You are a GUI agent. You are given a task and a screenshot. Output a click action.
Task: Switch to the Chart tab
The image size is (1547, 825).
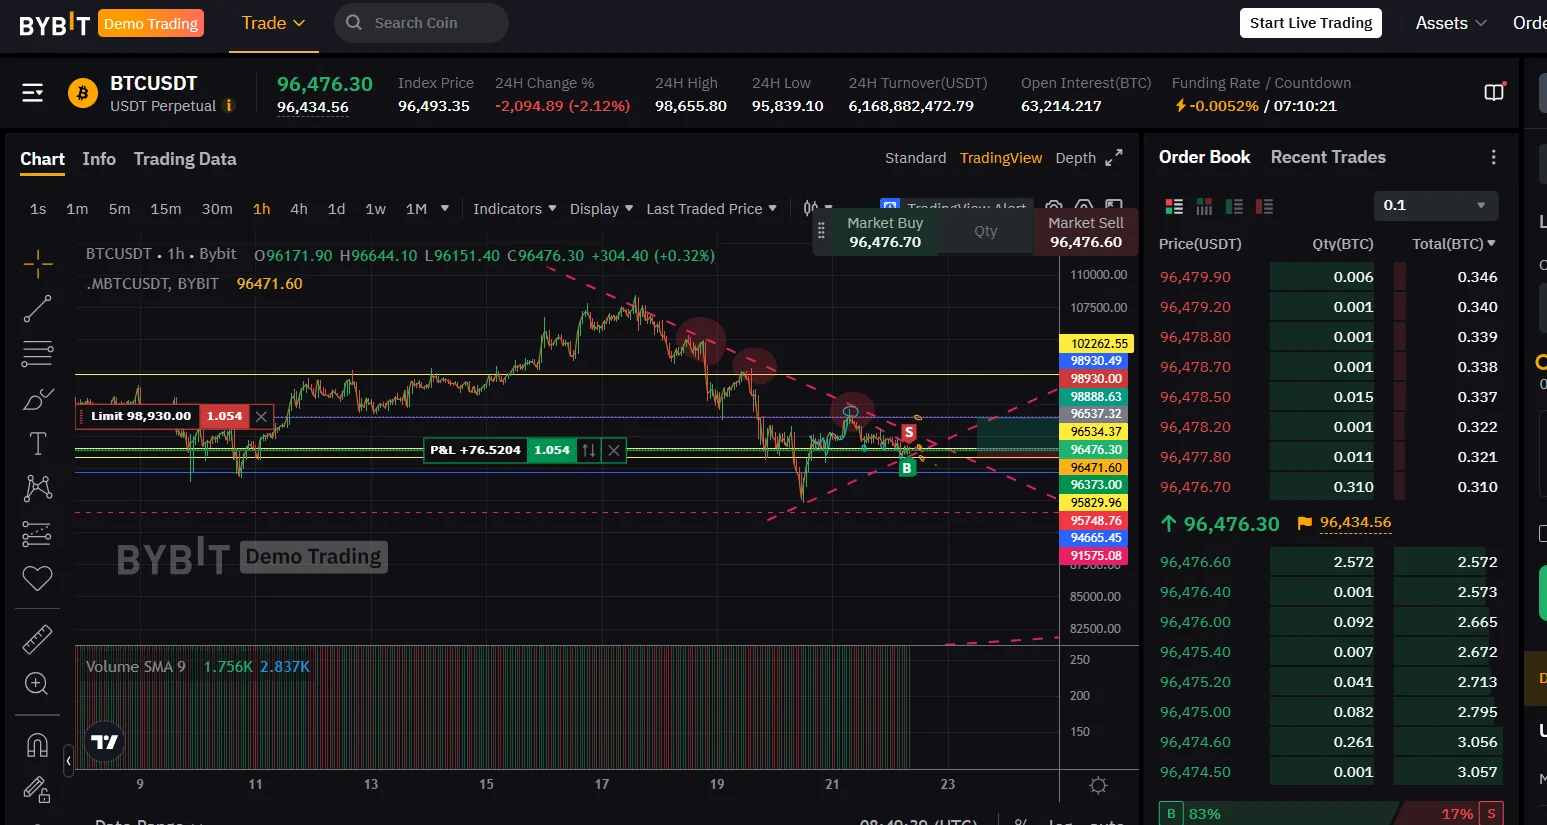pyautogui.click(x=42, y=159)
